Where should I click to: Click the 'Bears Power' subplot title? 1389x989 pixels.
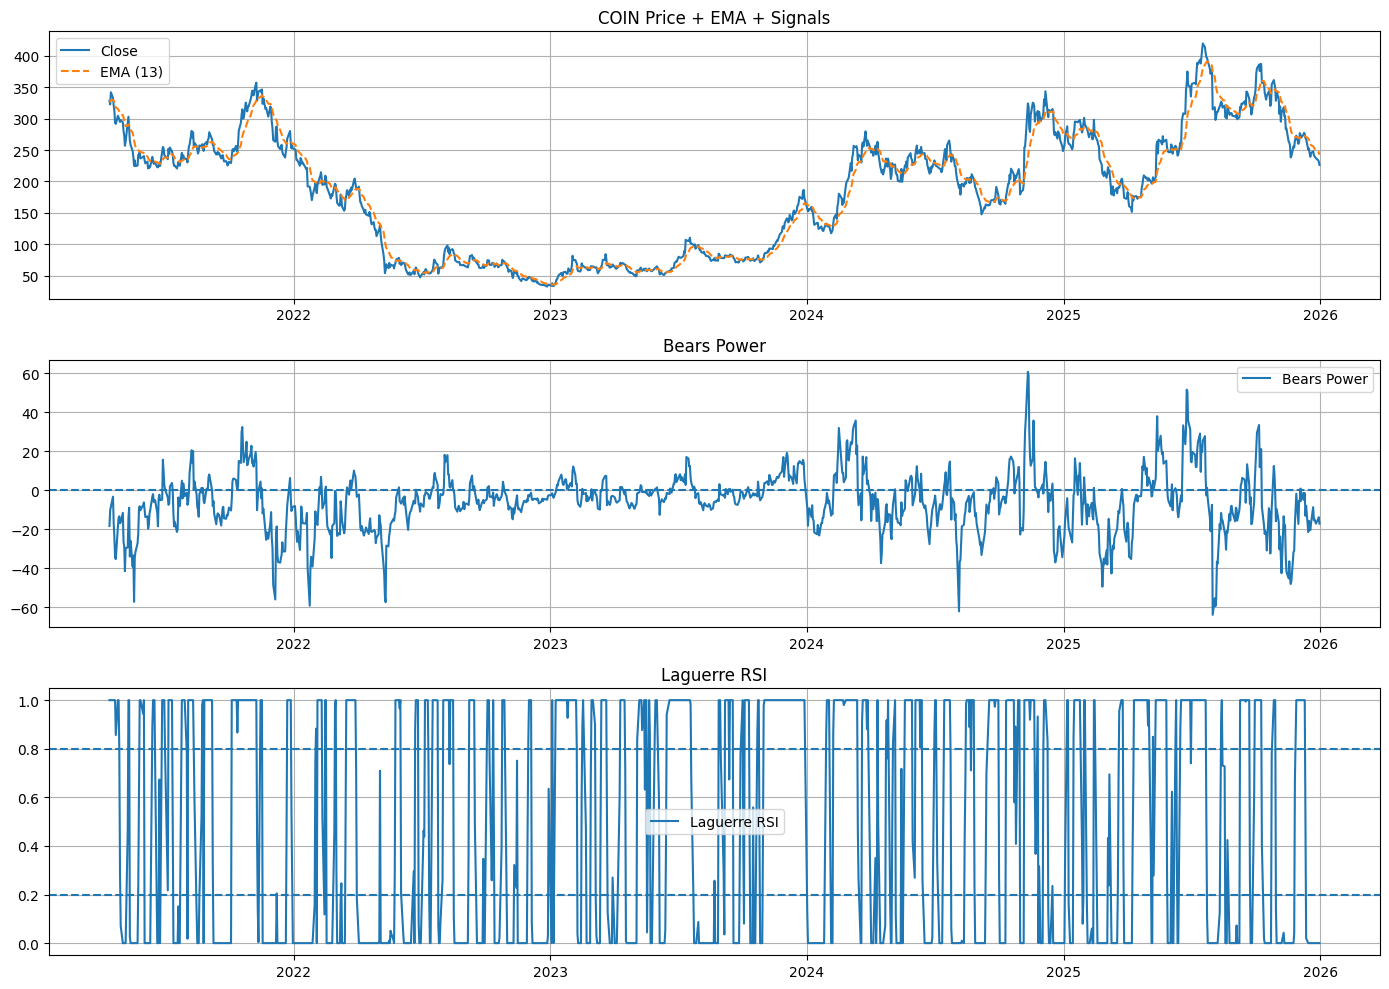714,346
